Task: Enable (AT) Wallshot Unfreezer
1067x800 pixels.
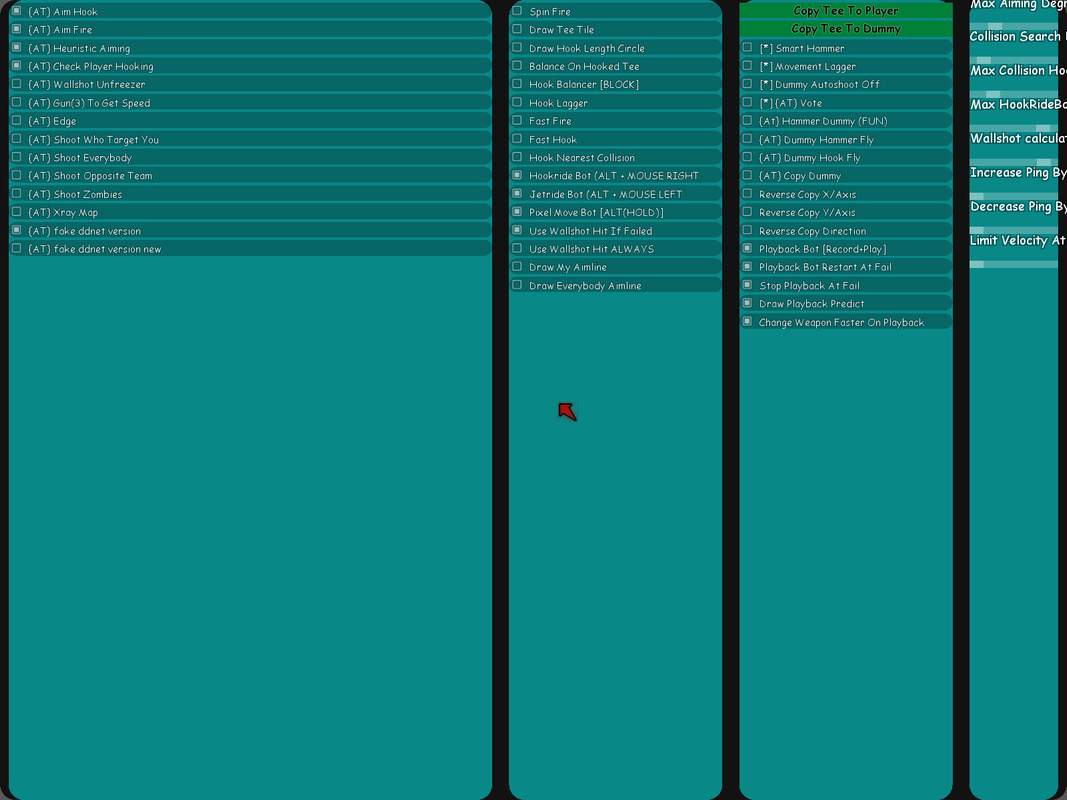Action: (x=16, y=84)
